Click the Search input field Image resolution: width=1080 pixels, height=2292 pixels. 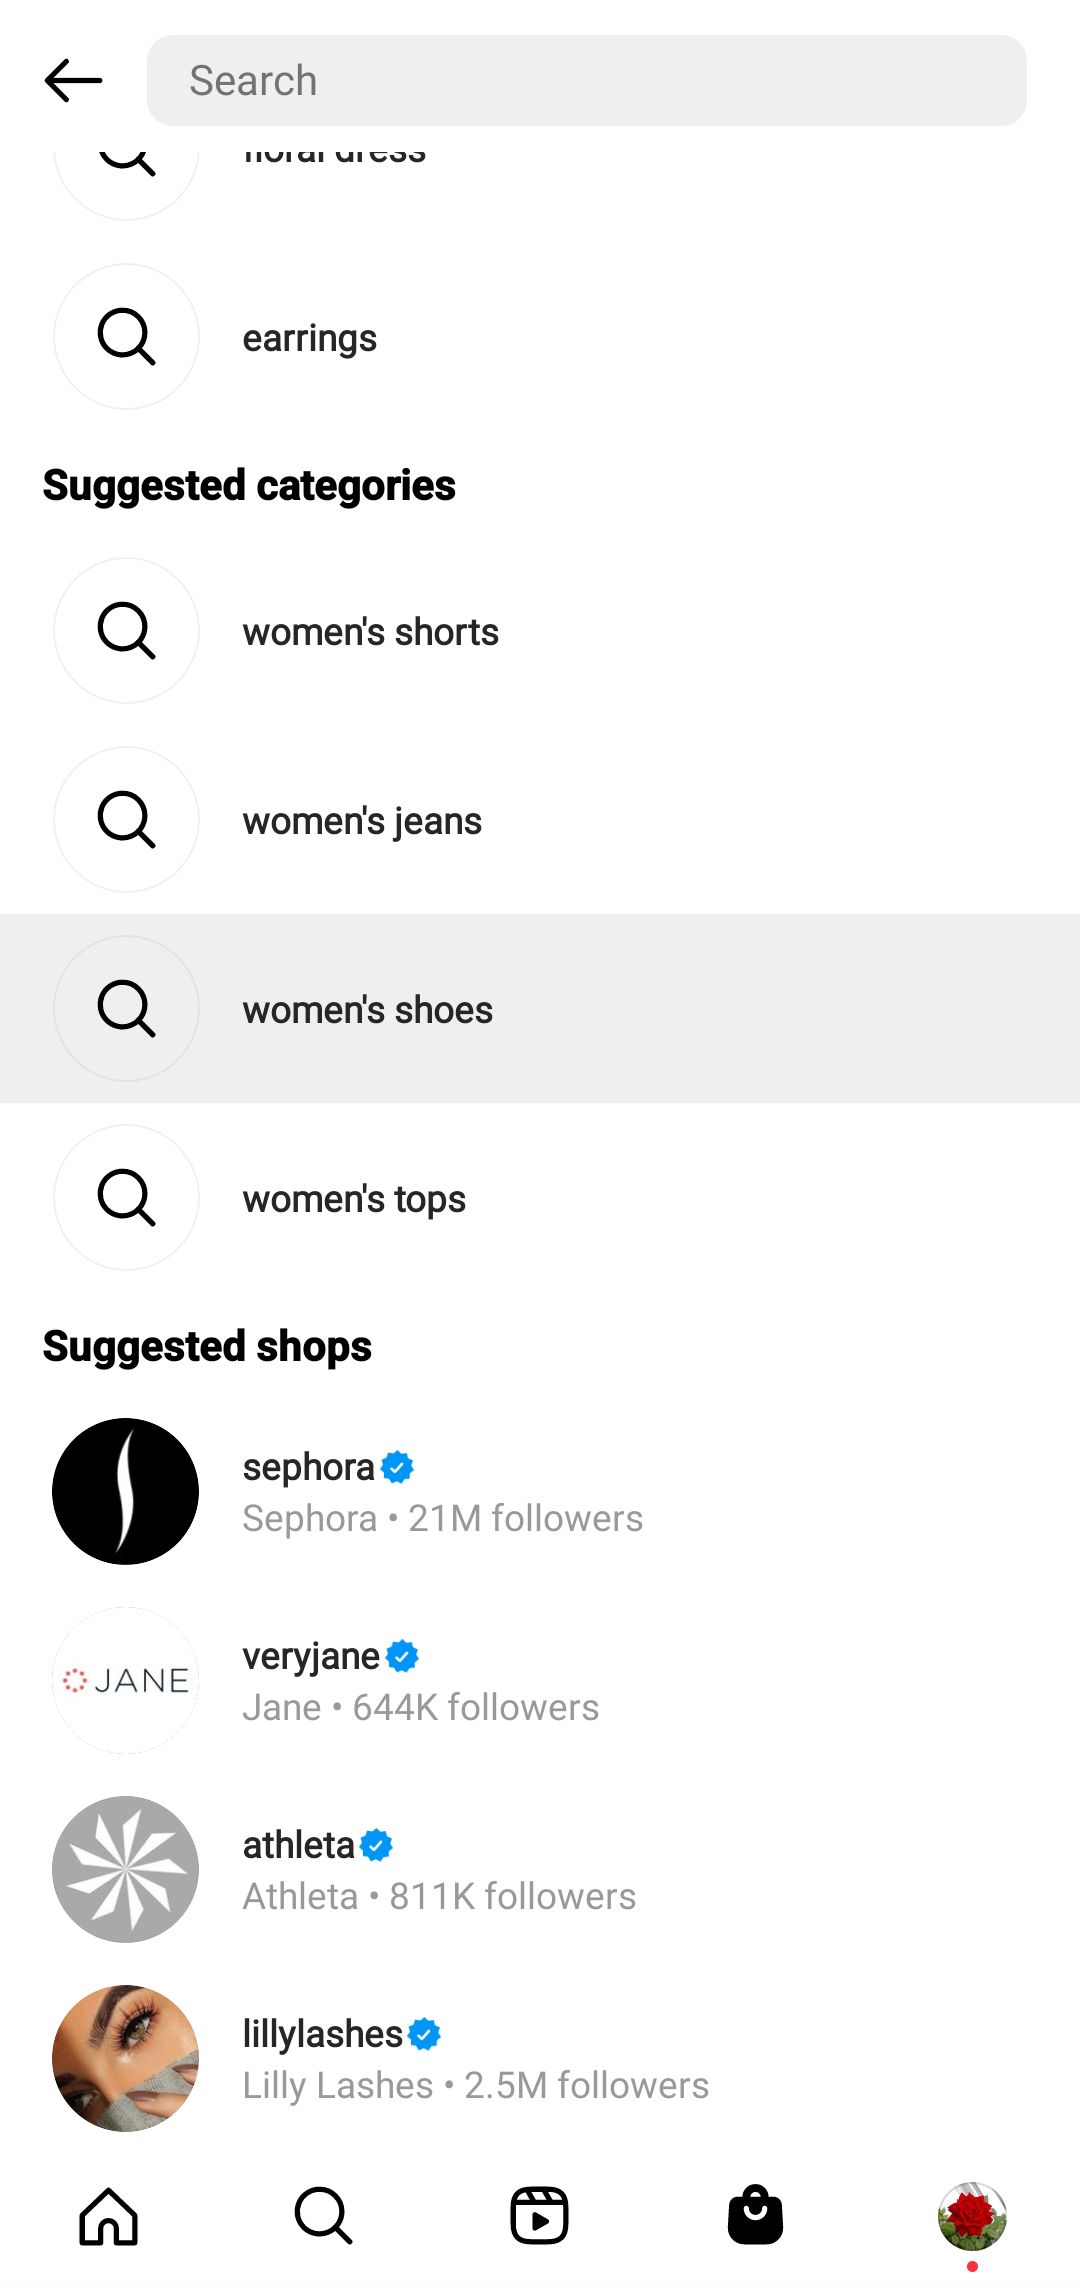pos(587,81)
